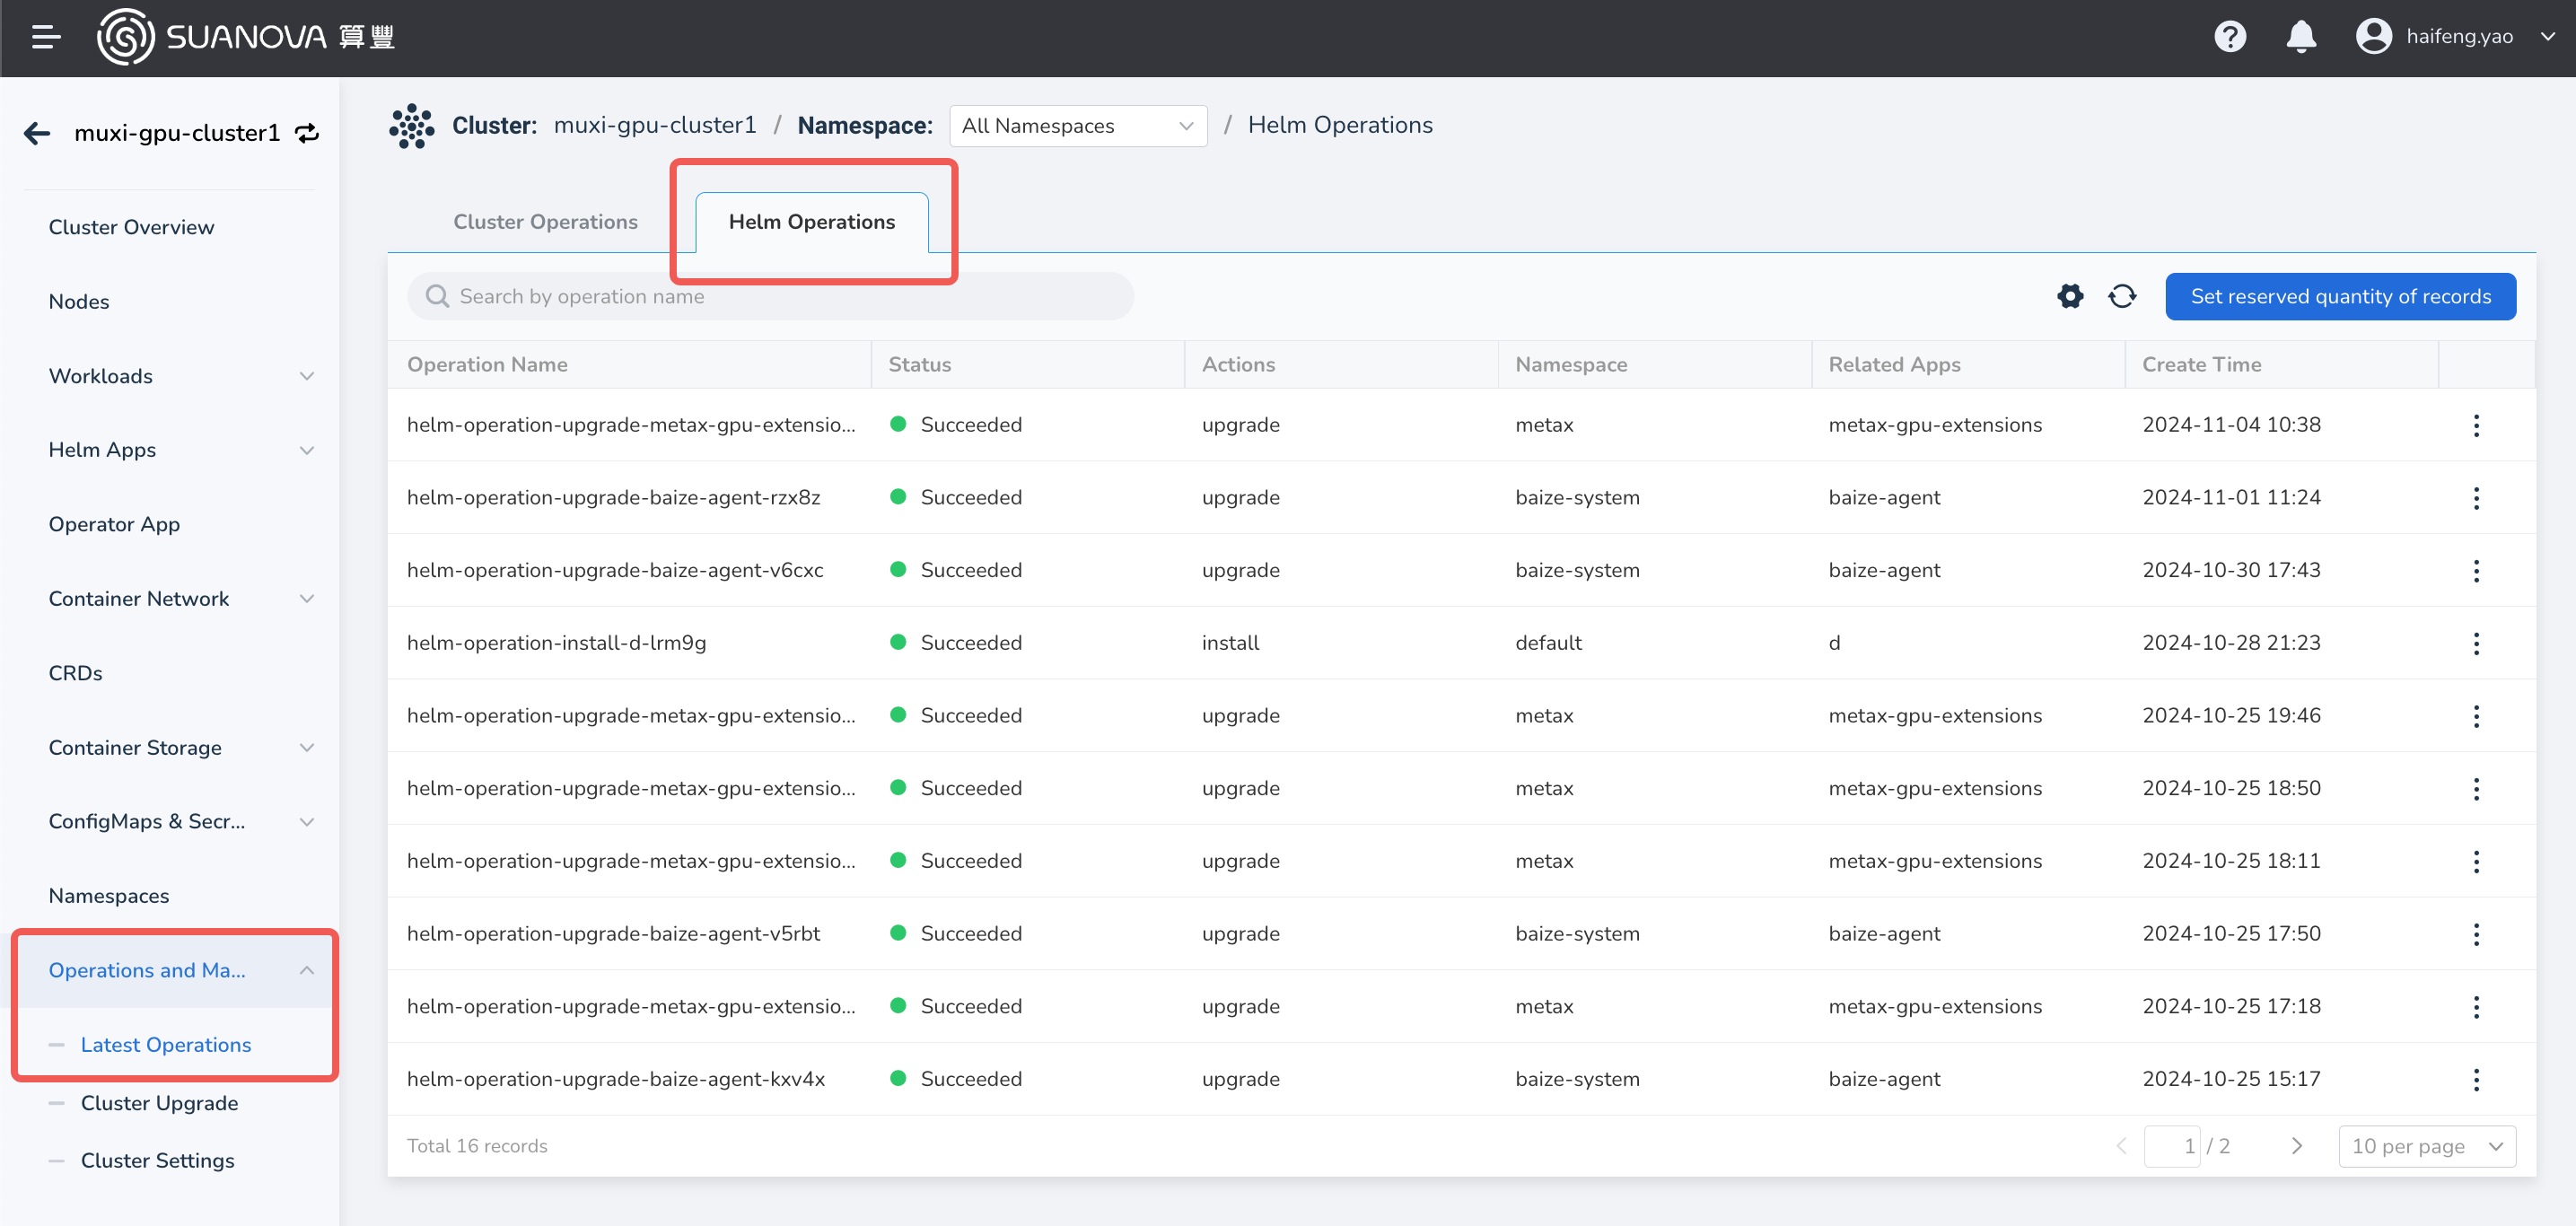The width and height of the screenshot is (2576, 1226).
Task: Open row menu for 2024-10-25 19:46 operation
Action: (2476, 716)
